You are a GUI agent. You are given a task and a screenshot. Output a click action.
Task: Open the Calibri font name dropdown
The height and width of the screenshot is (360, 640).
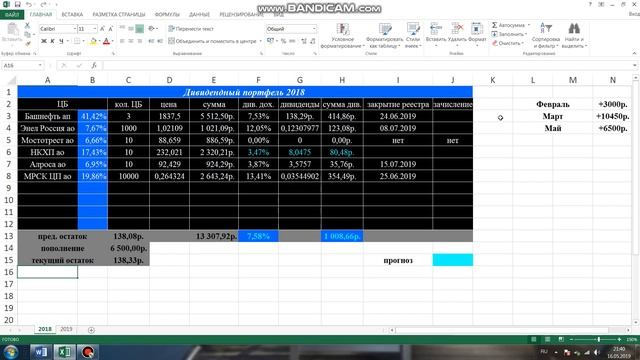tap(75, 29)
